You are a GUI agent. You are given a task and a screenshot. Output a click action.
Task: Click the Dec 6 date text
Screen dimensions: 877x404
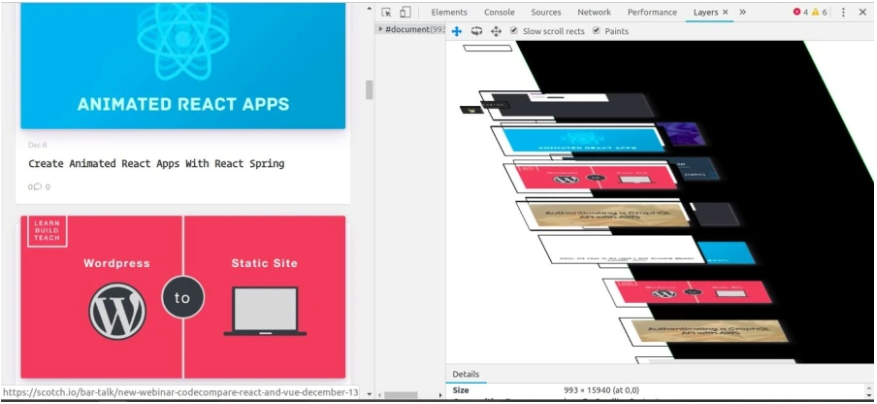[37, 145]
